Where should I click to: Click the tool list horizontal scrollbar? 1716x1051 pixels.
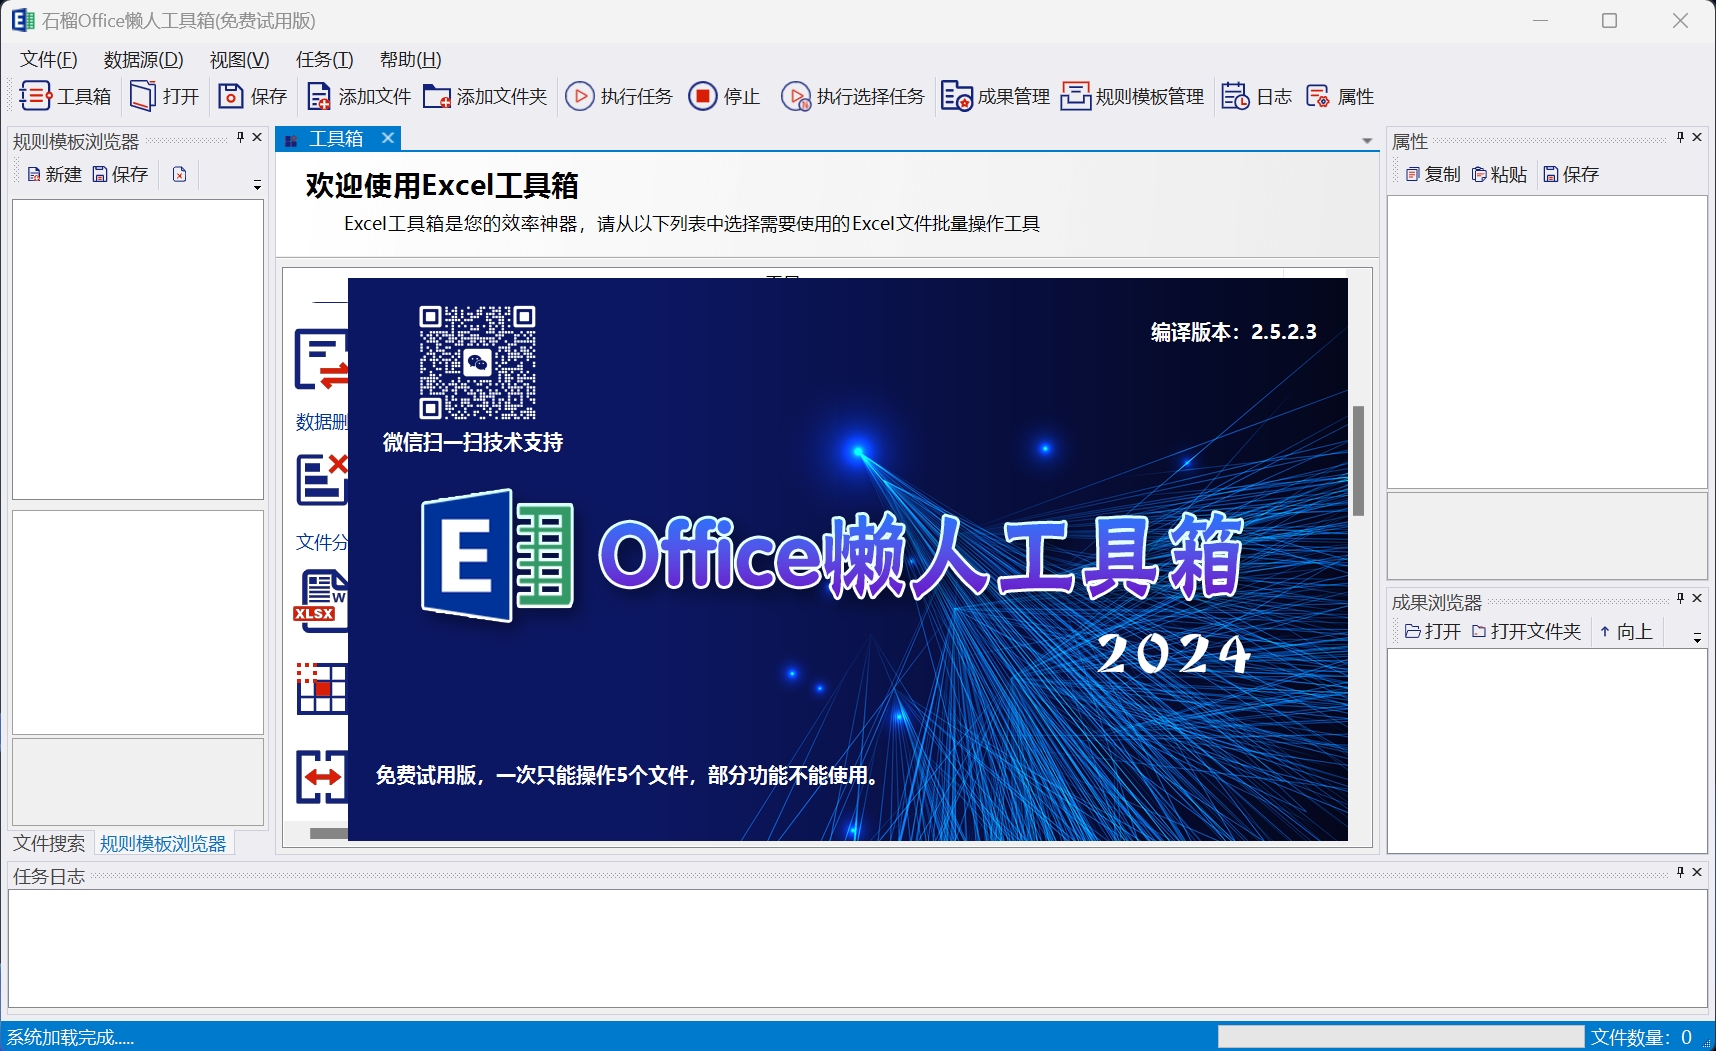click(329, 833)
